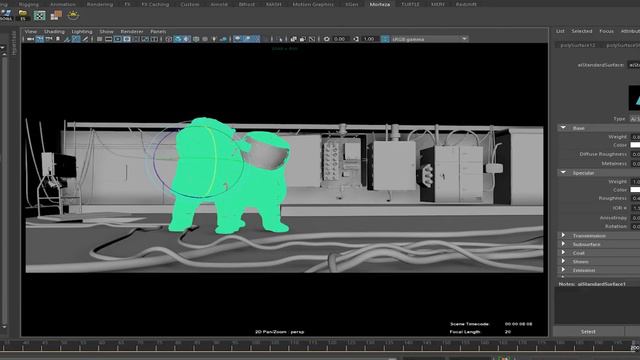This screenshot has height=360, width=640.
Task: Open the Selected menu in Attribute Editor
Action: coord(582,31)
